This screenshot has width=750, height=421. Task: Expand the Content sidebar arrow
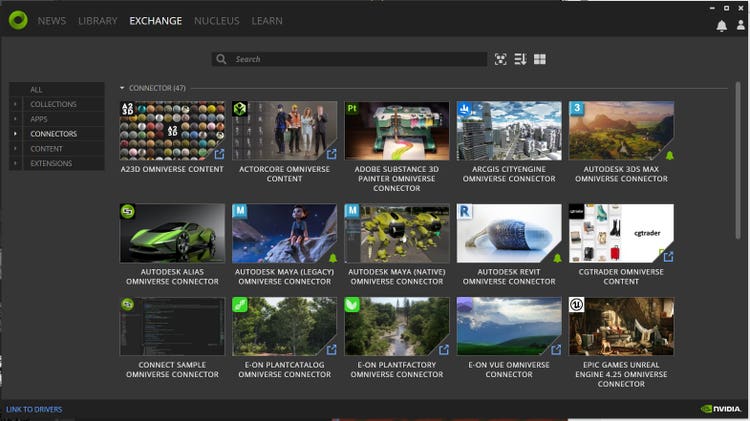[x=15, y=149]
